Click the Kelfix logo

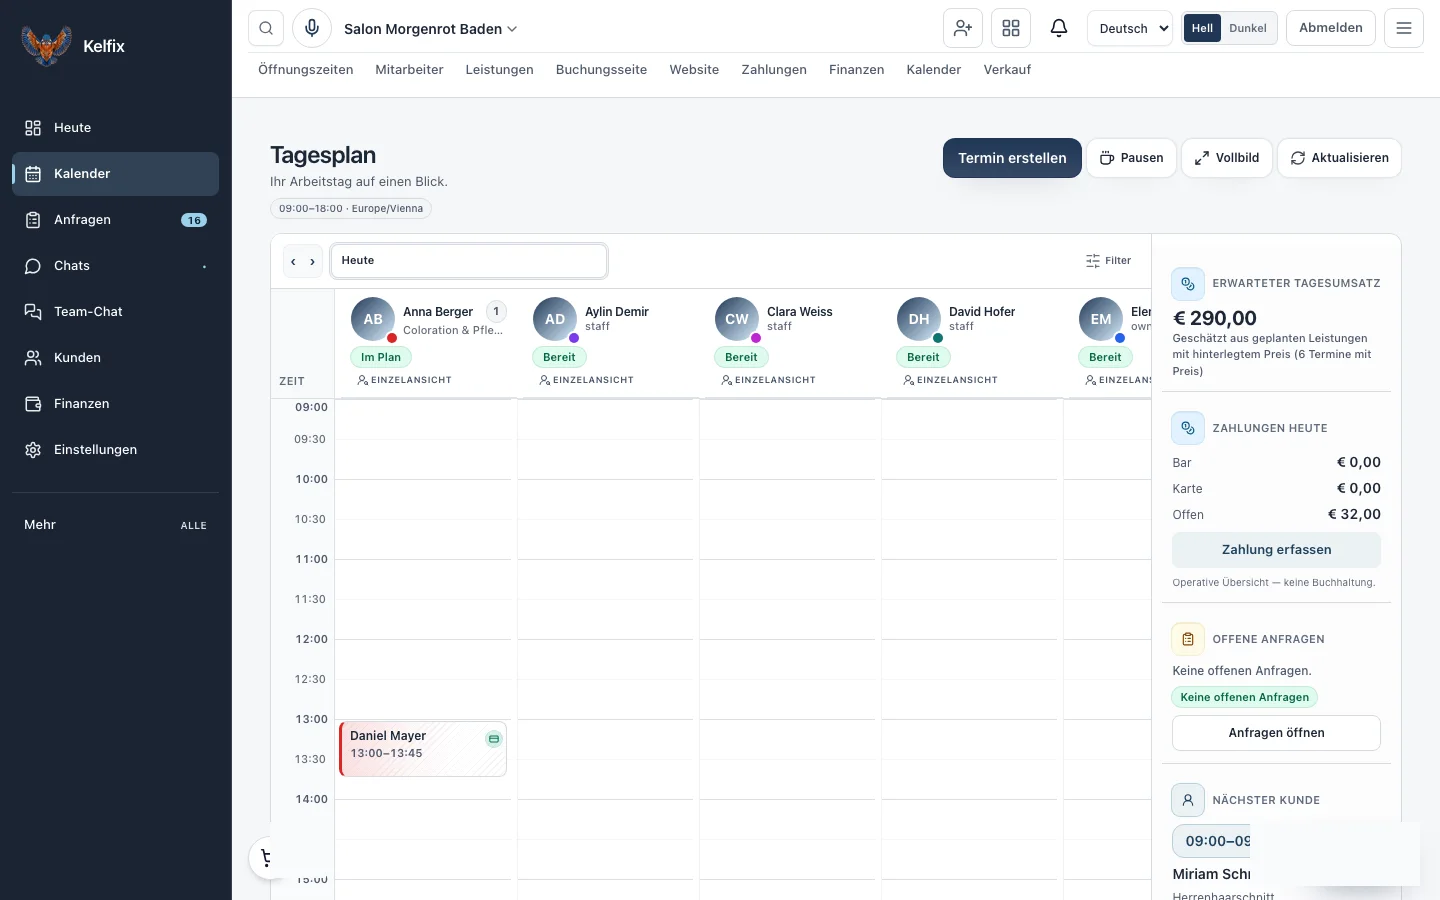coord(47,45)
